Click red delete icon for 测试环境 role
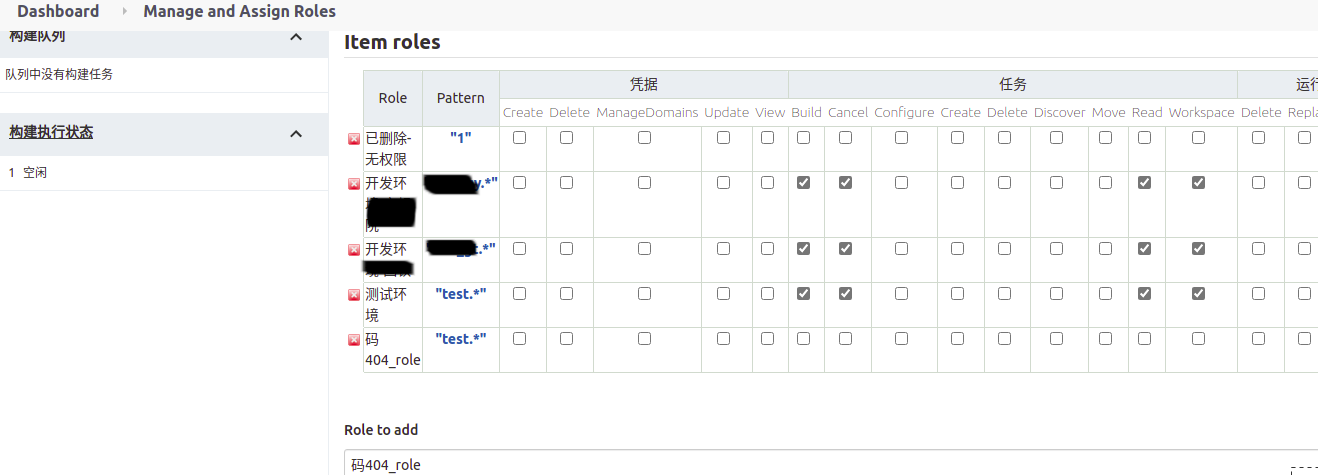Screen dimensions: 1318x475 point(353,295)
